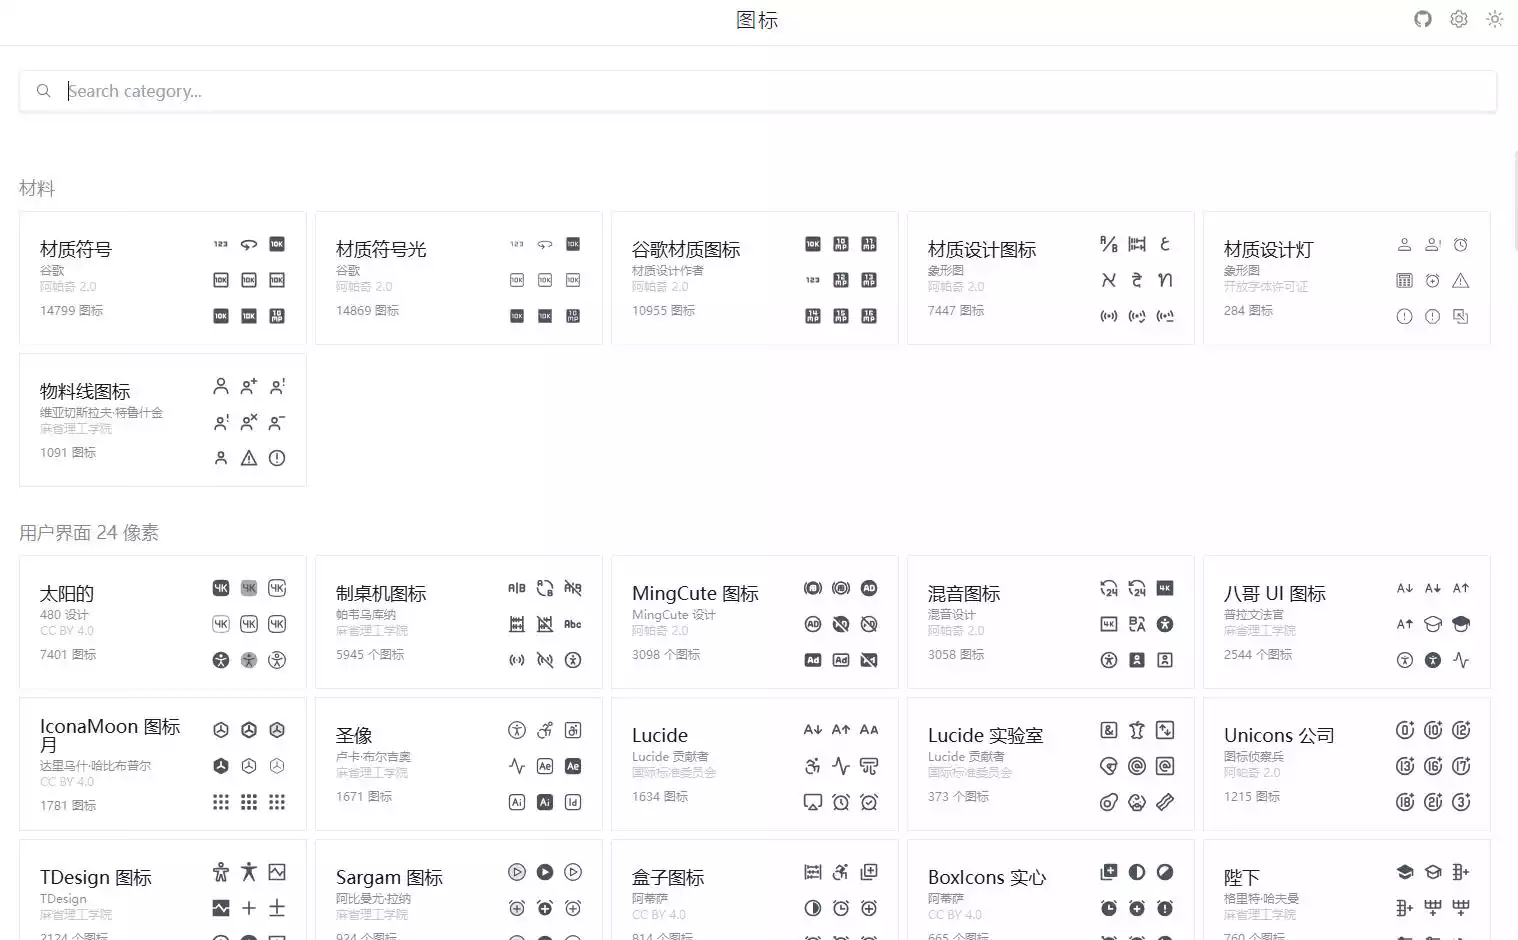Click the alarm clock icon in 材质设计灯 card

tap(1461, 244)
